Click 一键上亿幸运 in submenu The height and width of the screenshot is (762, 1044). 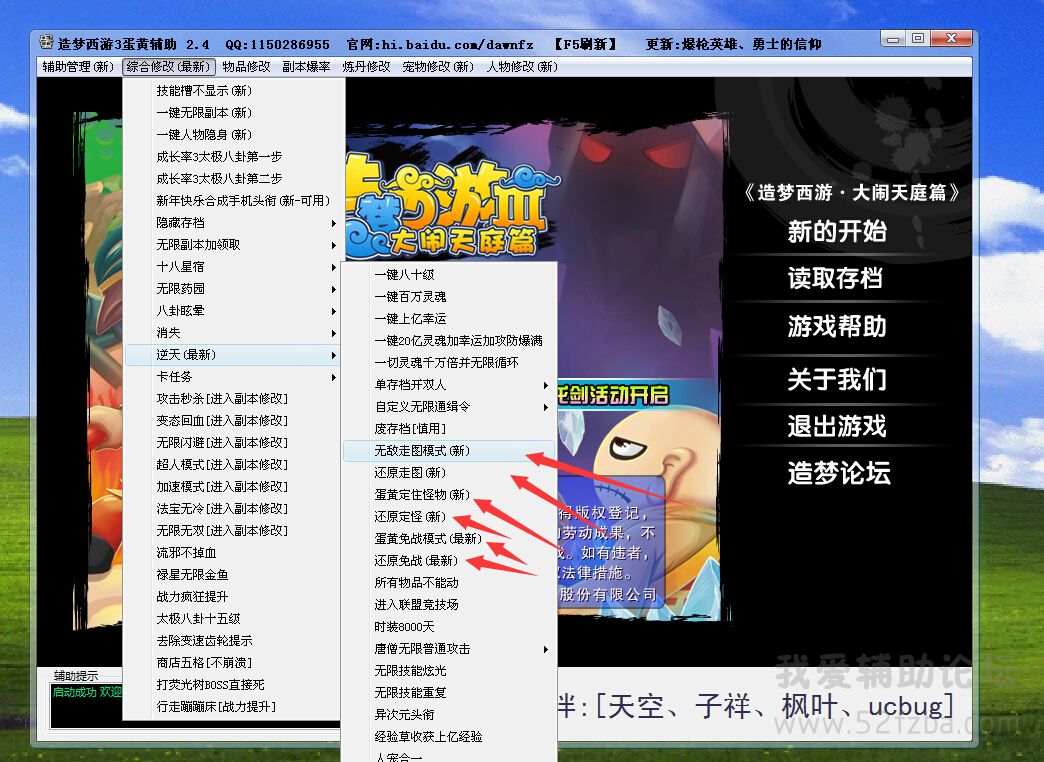click(x=449, y=318)
